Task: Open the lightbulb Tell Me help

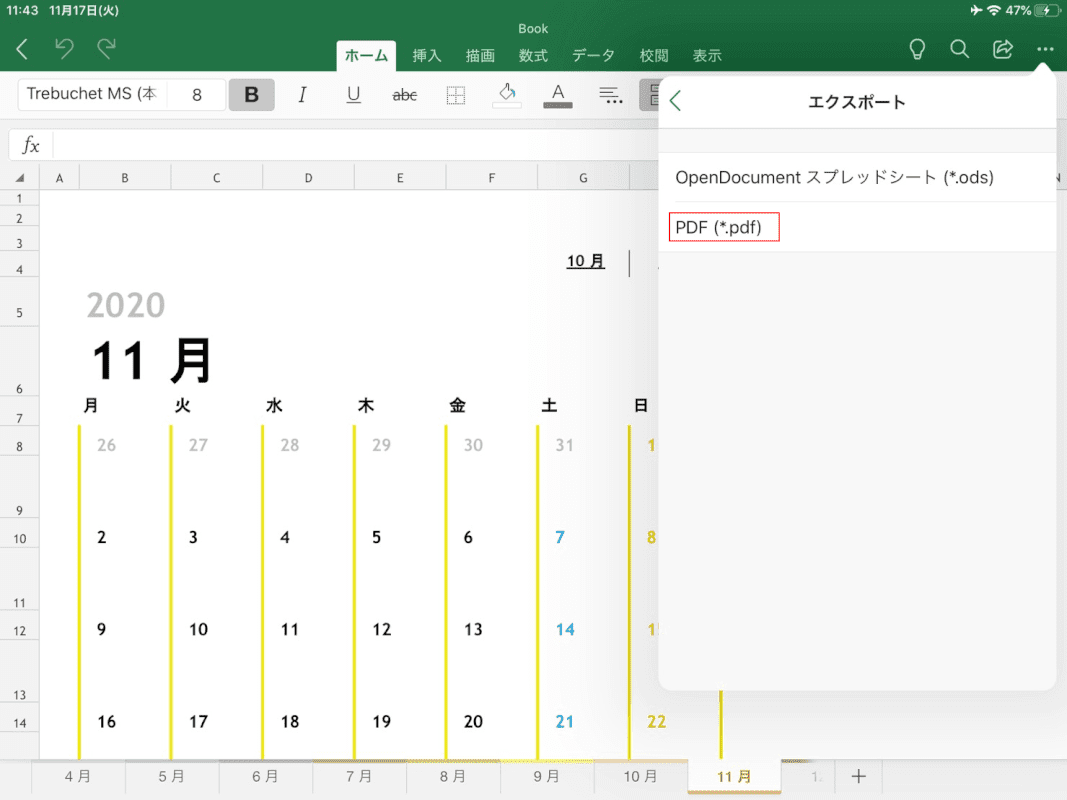Action: (917, 49)
